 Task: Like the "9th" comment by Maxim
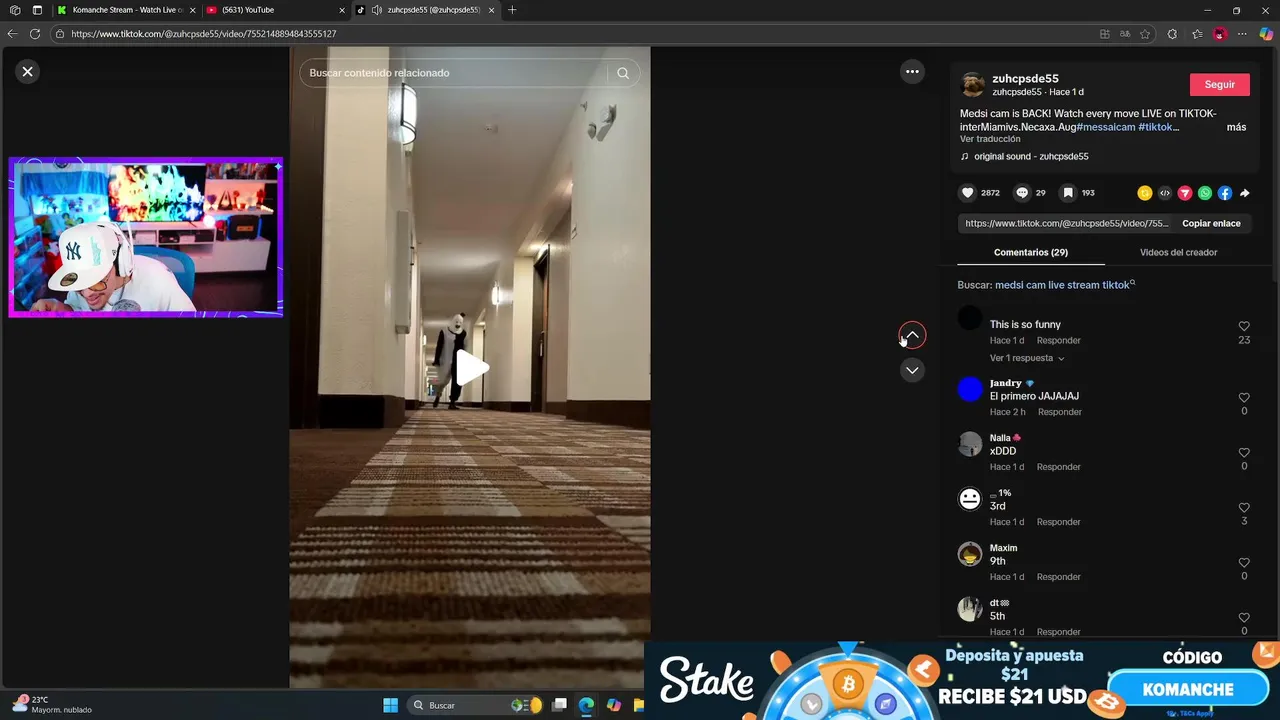coord(1244,562)
